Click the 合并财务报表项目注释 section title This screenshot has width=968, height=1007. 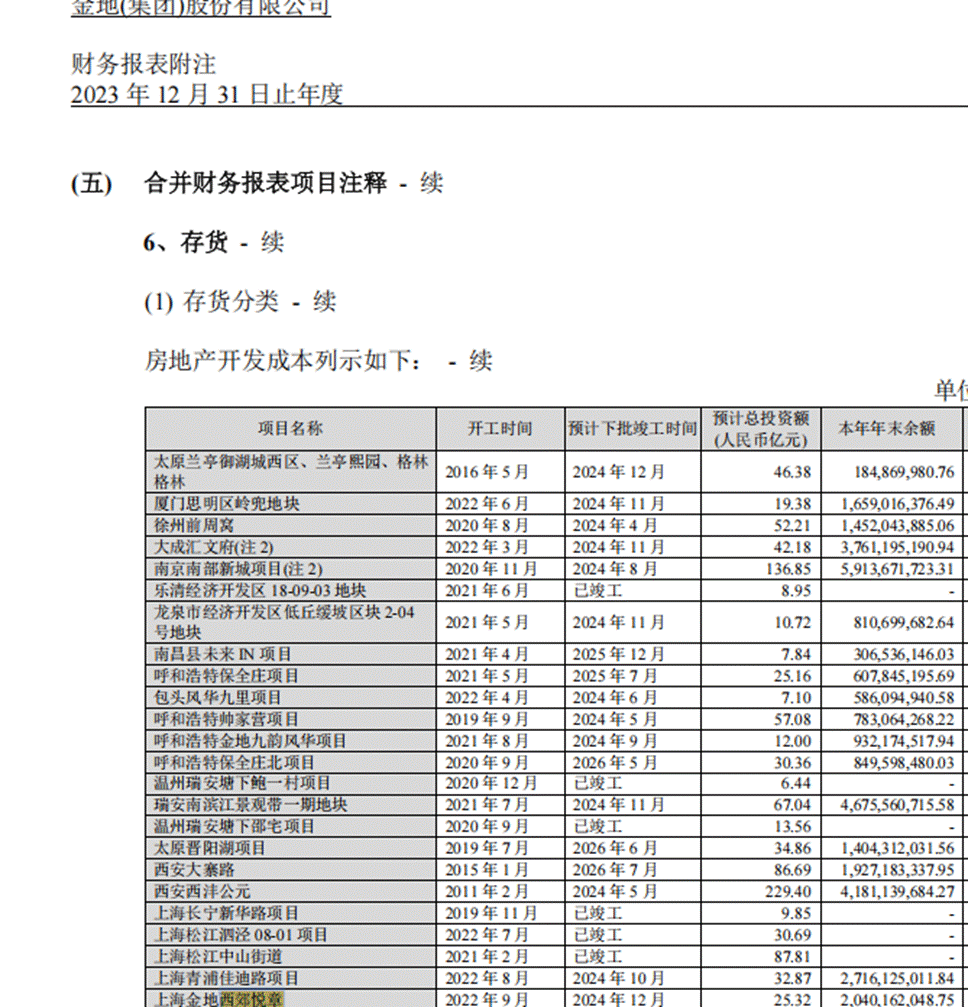265,184
